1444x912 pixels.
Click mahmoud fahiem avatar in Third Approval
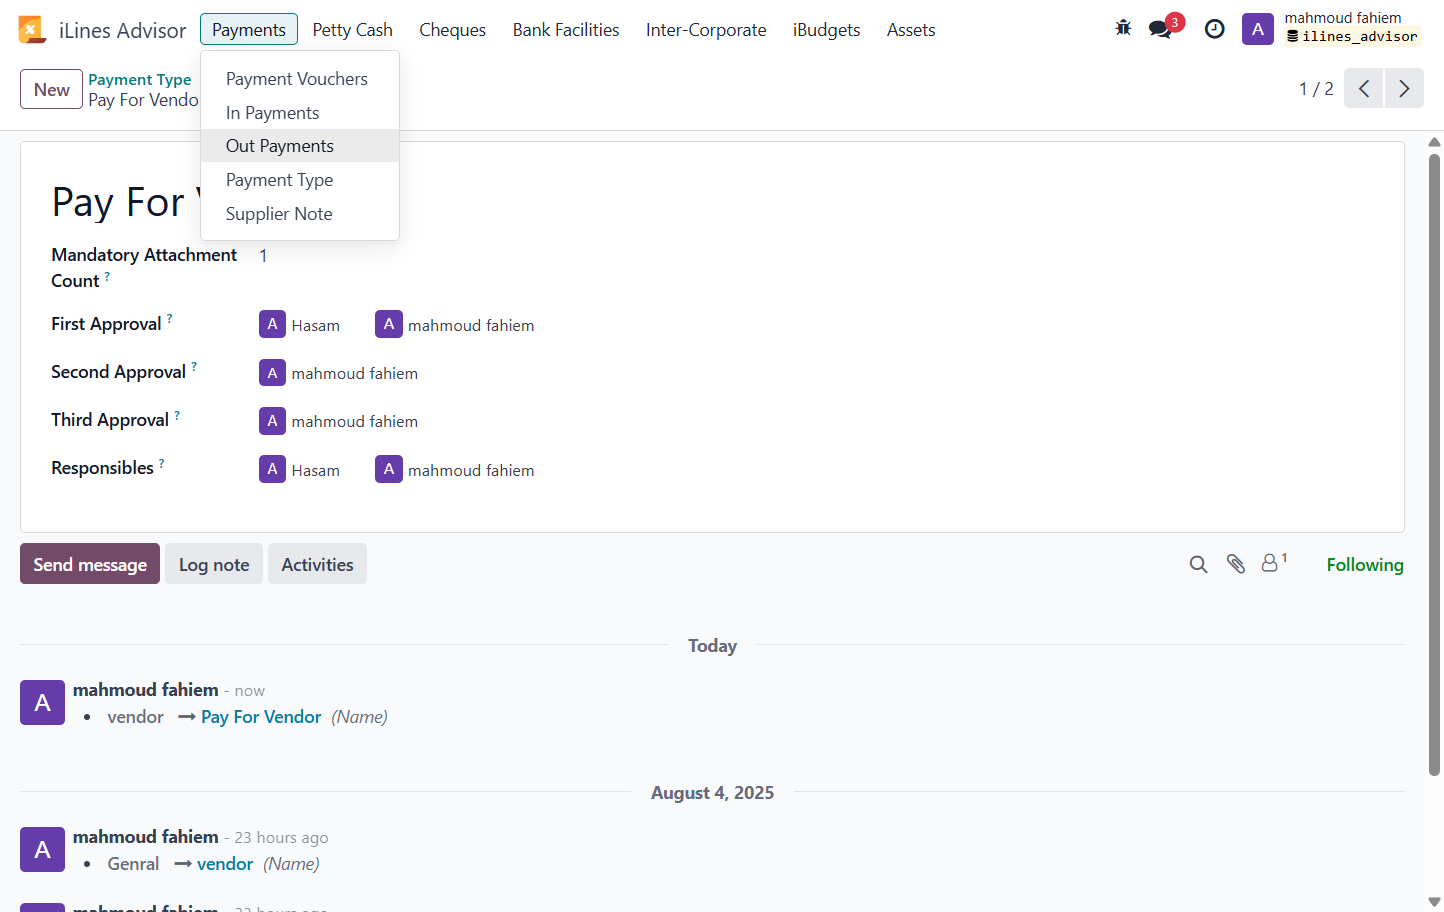pyautogui.click(x=272, y=420)
